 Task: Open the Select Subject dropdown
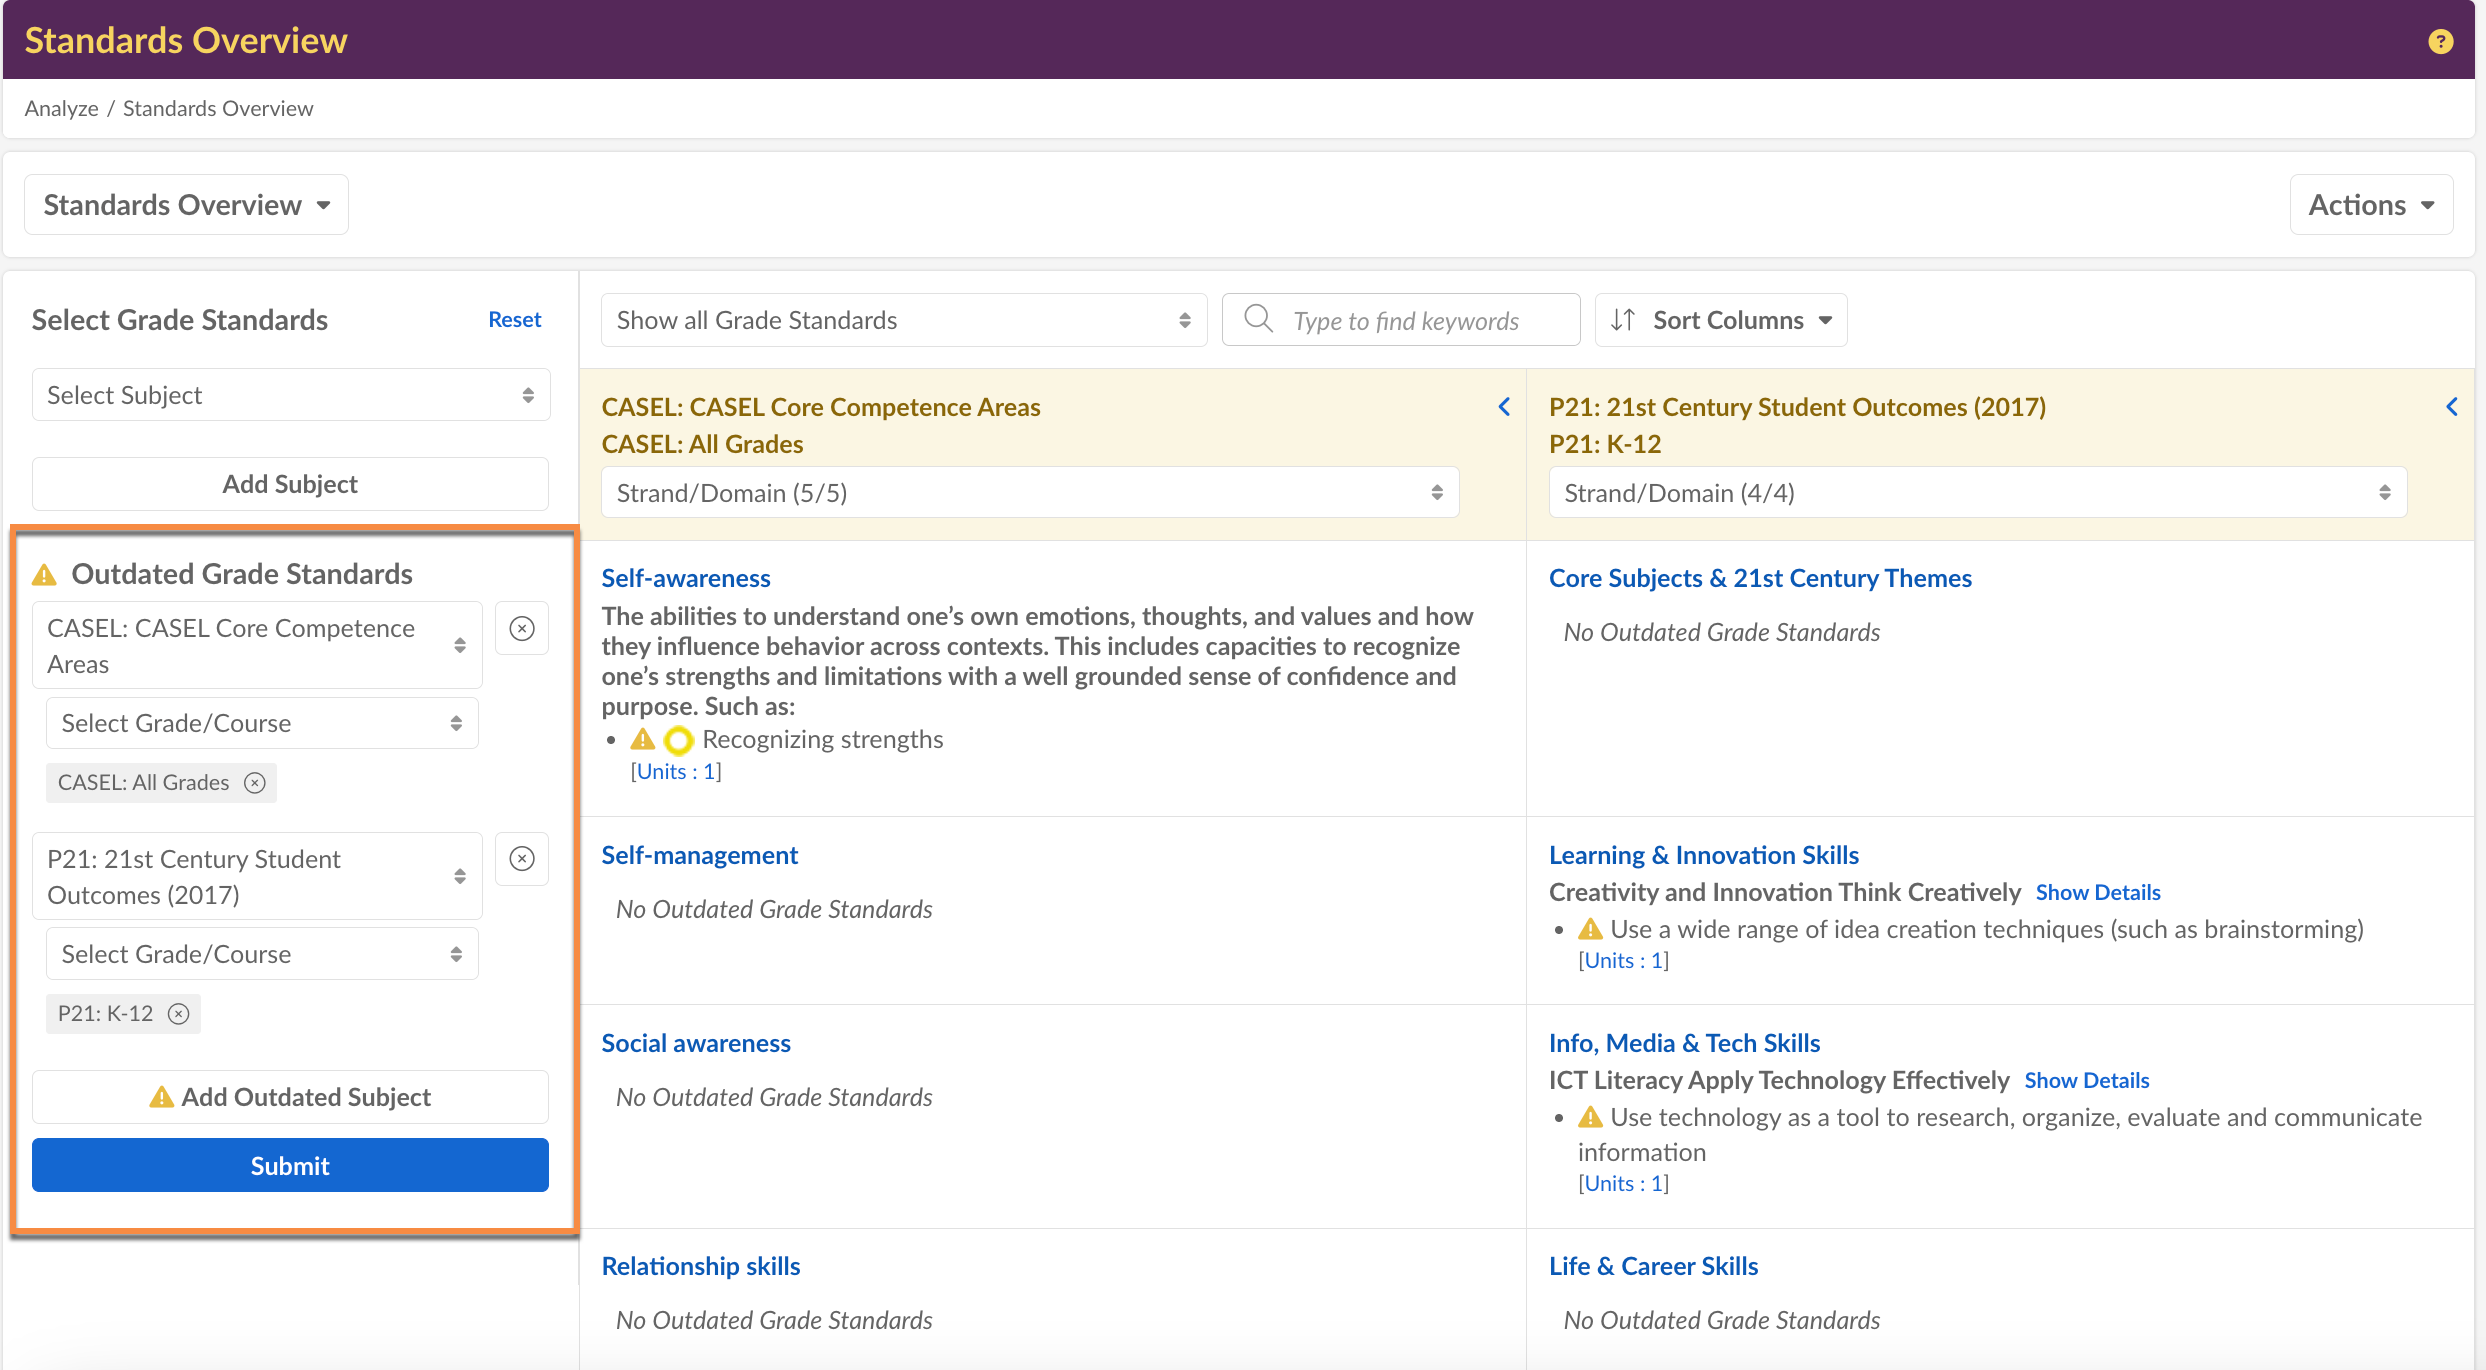290,395
